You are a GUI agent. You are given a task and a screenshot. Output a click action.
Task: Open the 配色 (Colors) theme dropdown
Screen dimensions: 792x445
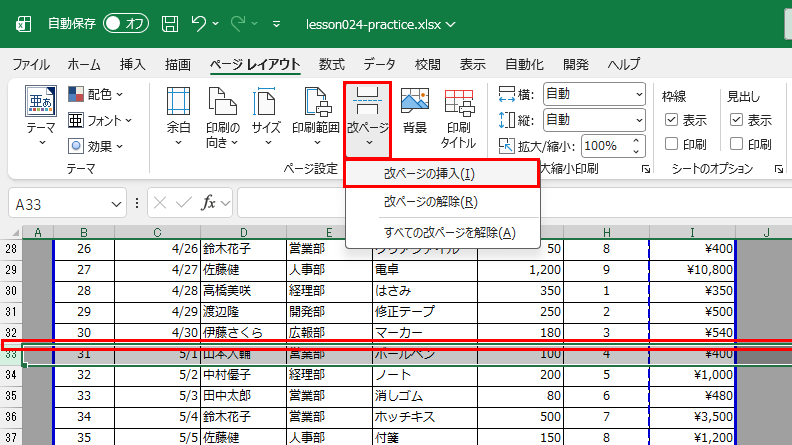pyautogui.click(x=96, y=94)
